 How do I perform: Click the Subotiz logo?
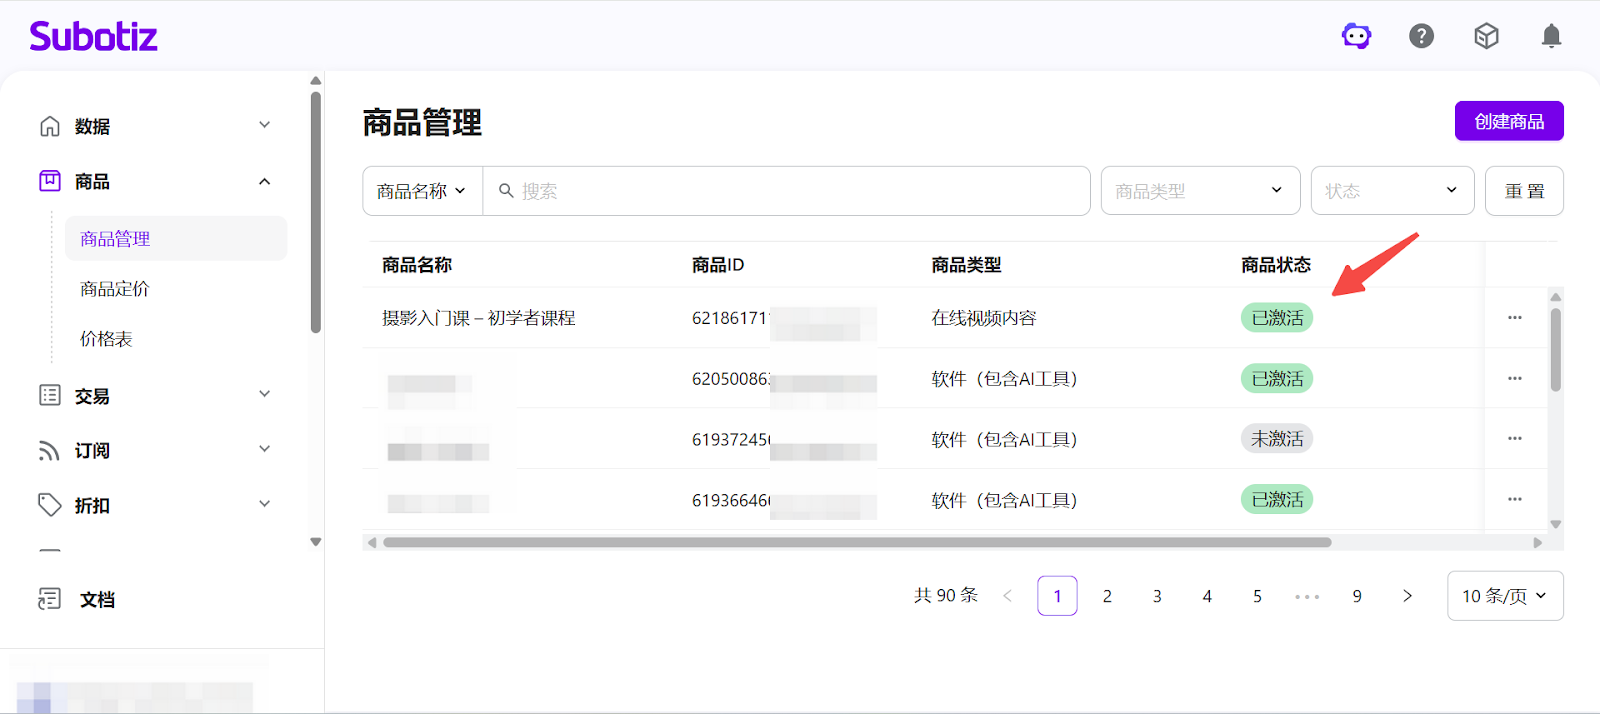pos(93,37)
